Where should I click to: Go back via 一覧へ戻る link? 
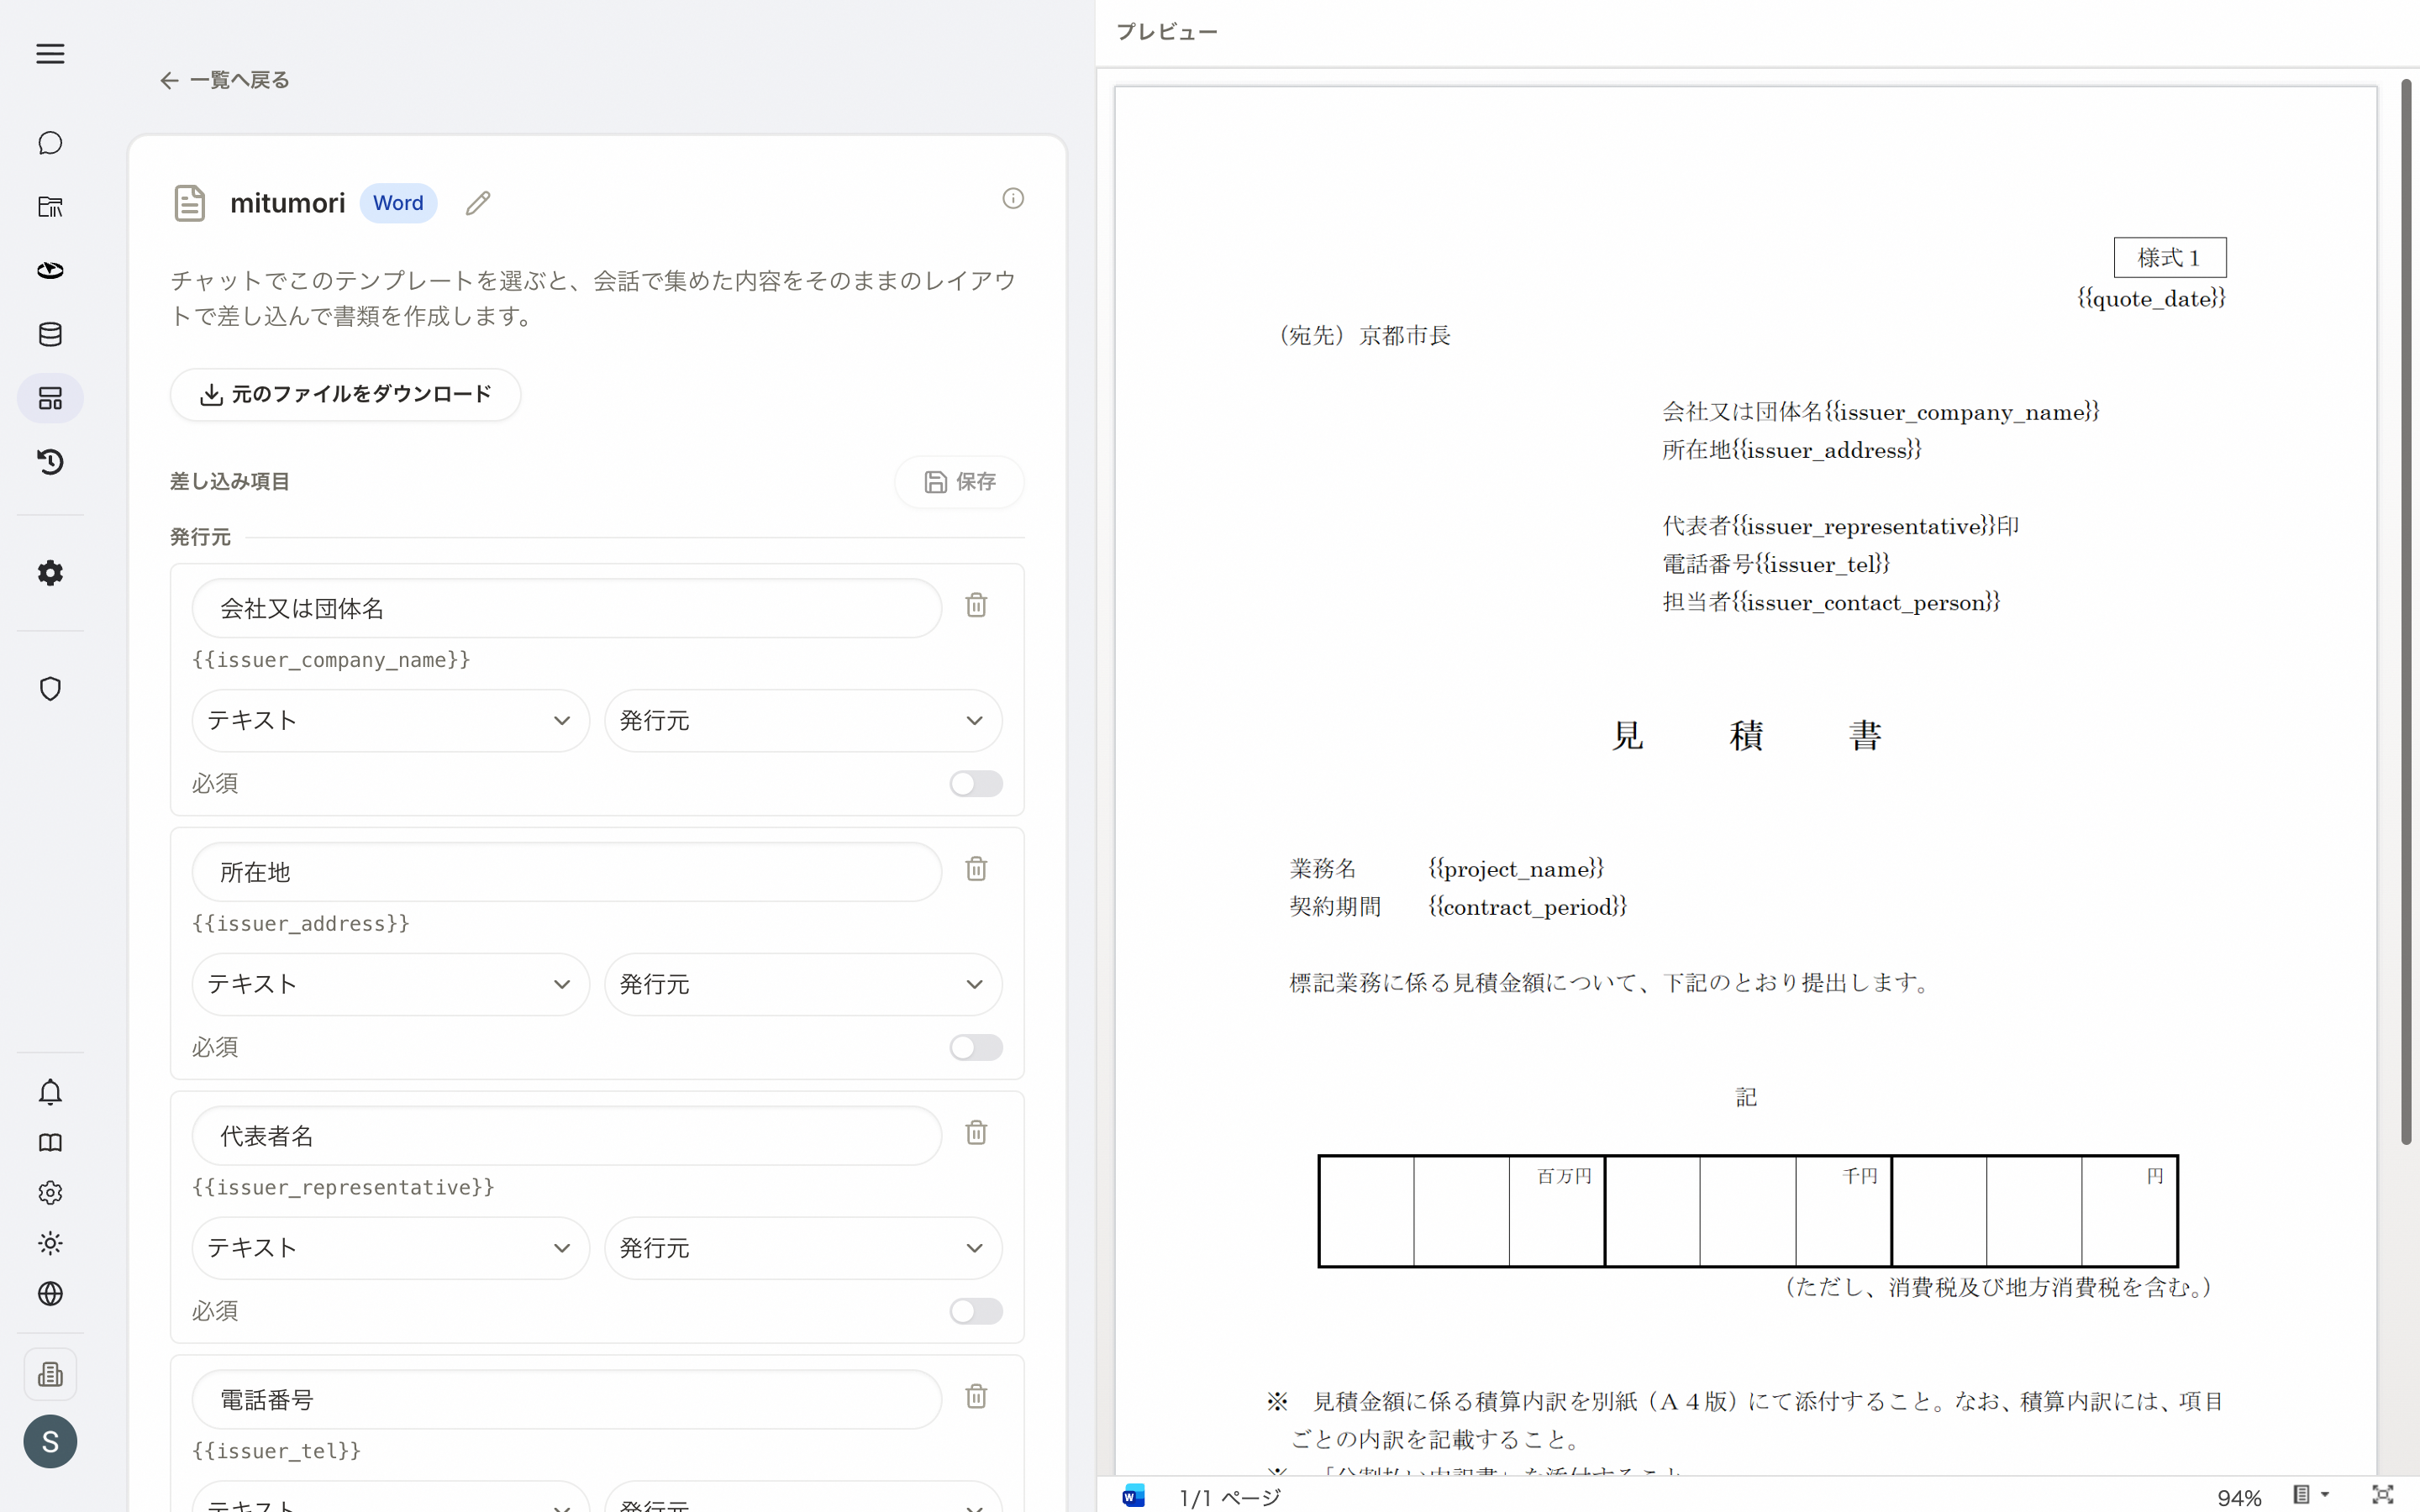point(225,80)
